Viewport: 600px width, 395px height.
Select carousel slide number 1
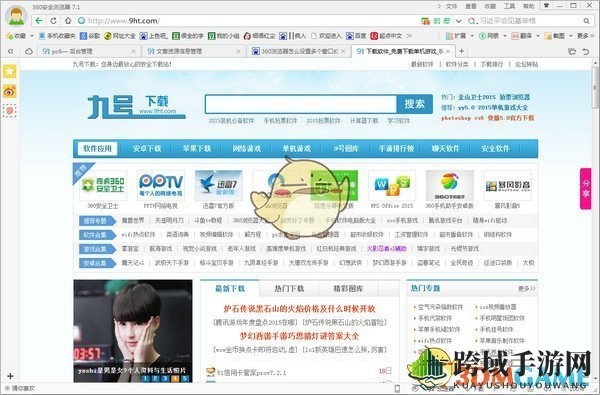coord(145,378)
